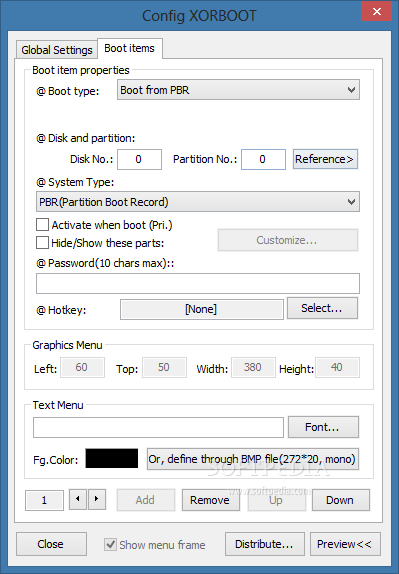Click the Width value field showing 380

[253, 367]
